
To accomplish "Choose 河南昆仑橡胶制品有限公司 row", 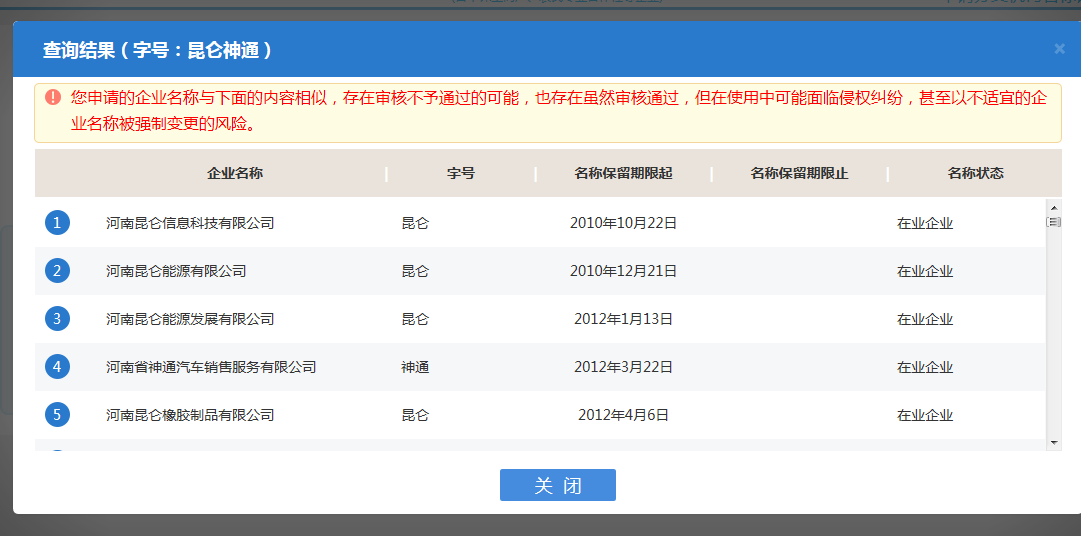I will [x=190, y=415].
